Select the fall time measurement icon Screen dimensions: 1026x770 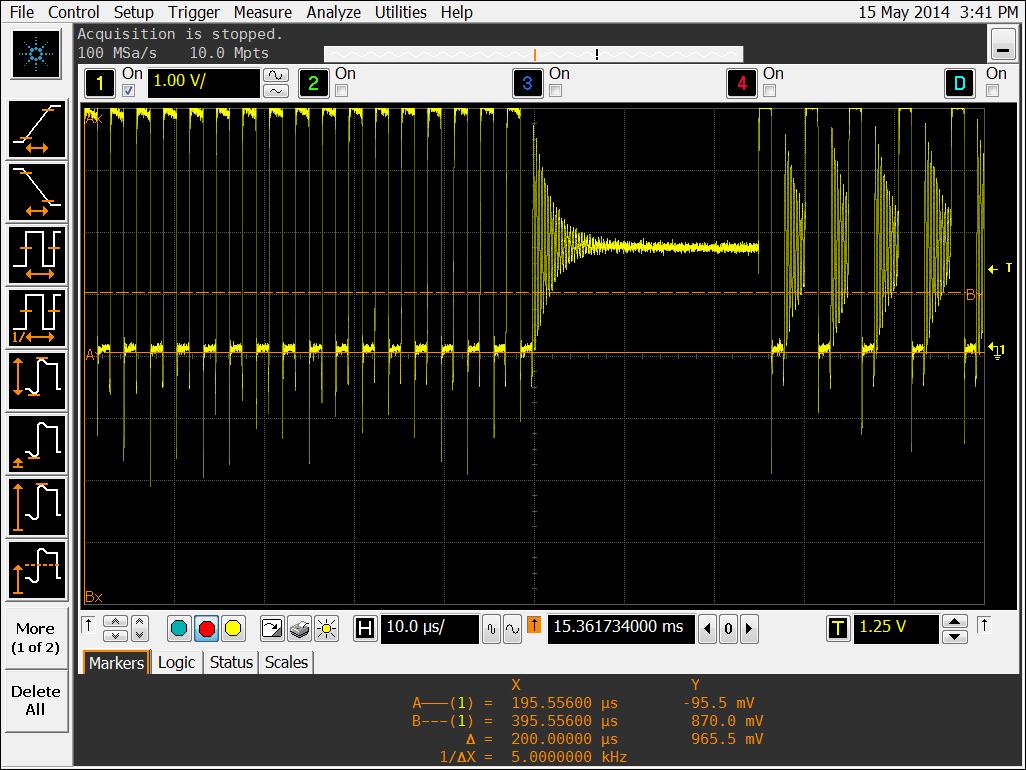click(x=37, y=192)
